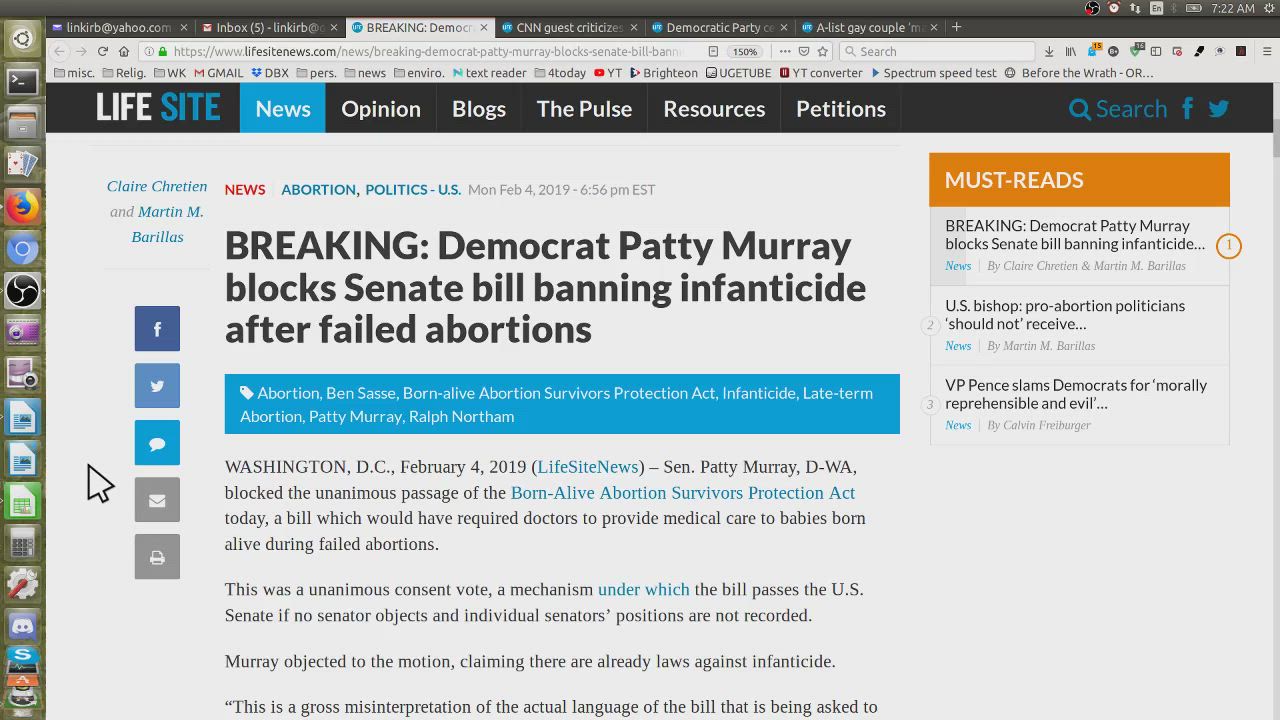The width and height of the screenshot is (1280, 720).
Task: Open comments via speech bubble icon
Action: 157,443
